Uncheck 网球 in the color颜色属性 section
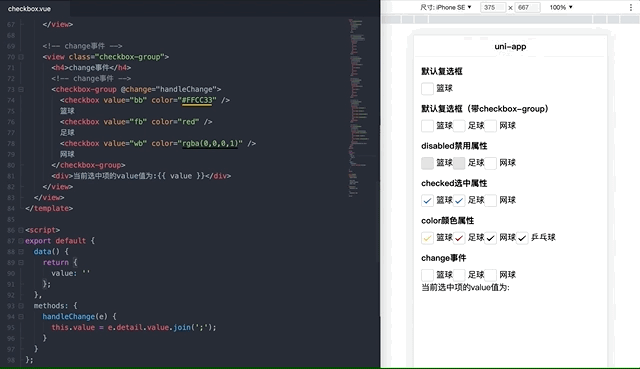This screenshot has width=640, height=369. (x=490, y=238)
